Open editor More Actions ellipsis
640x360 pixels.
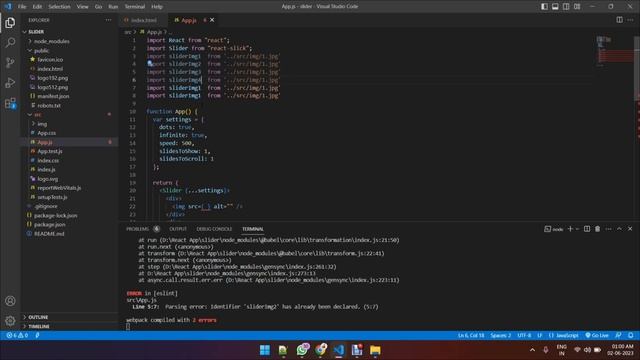[x=630, y=20]
